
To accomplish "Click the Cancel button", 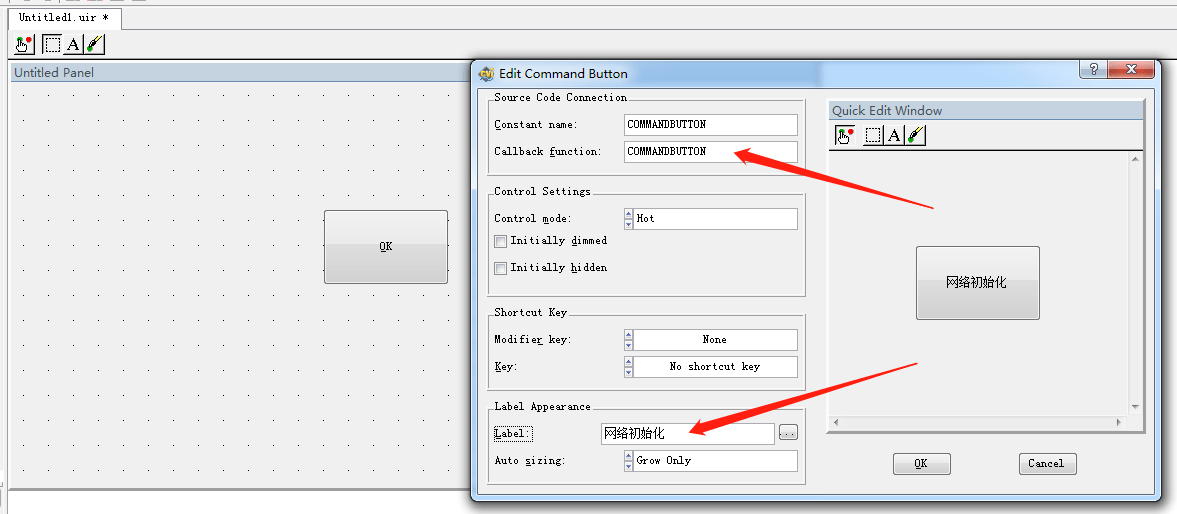I will point(1047,464).
